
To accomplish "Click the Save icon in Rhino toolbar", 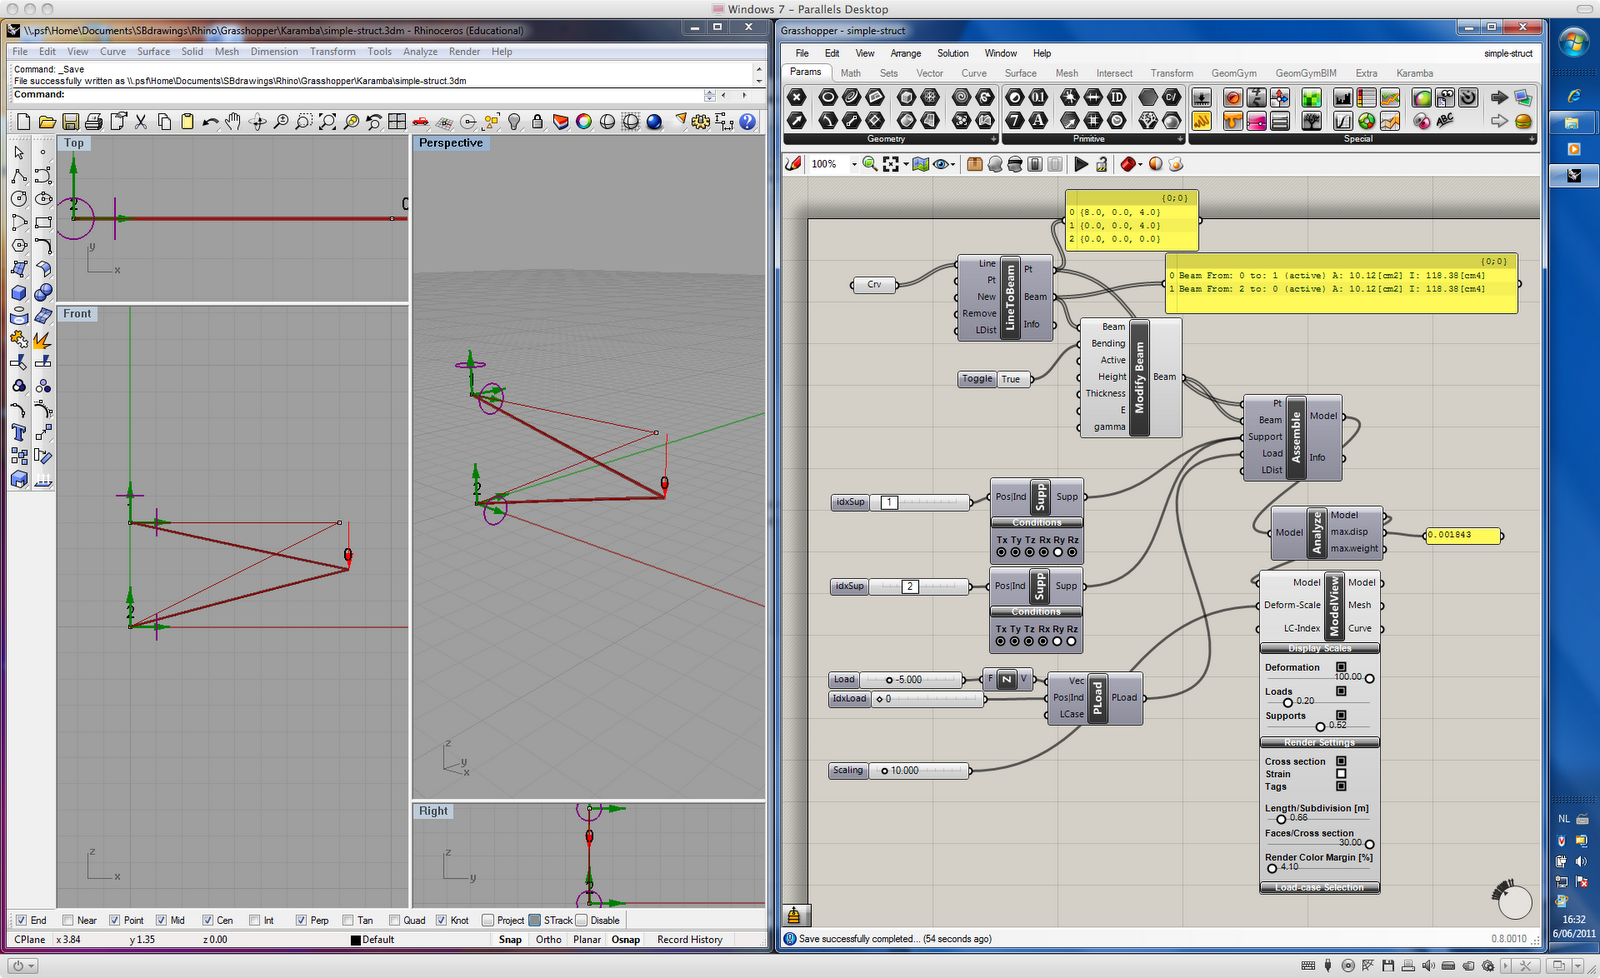I will (70, 122).
